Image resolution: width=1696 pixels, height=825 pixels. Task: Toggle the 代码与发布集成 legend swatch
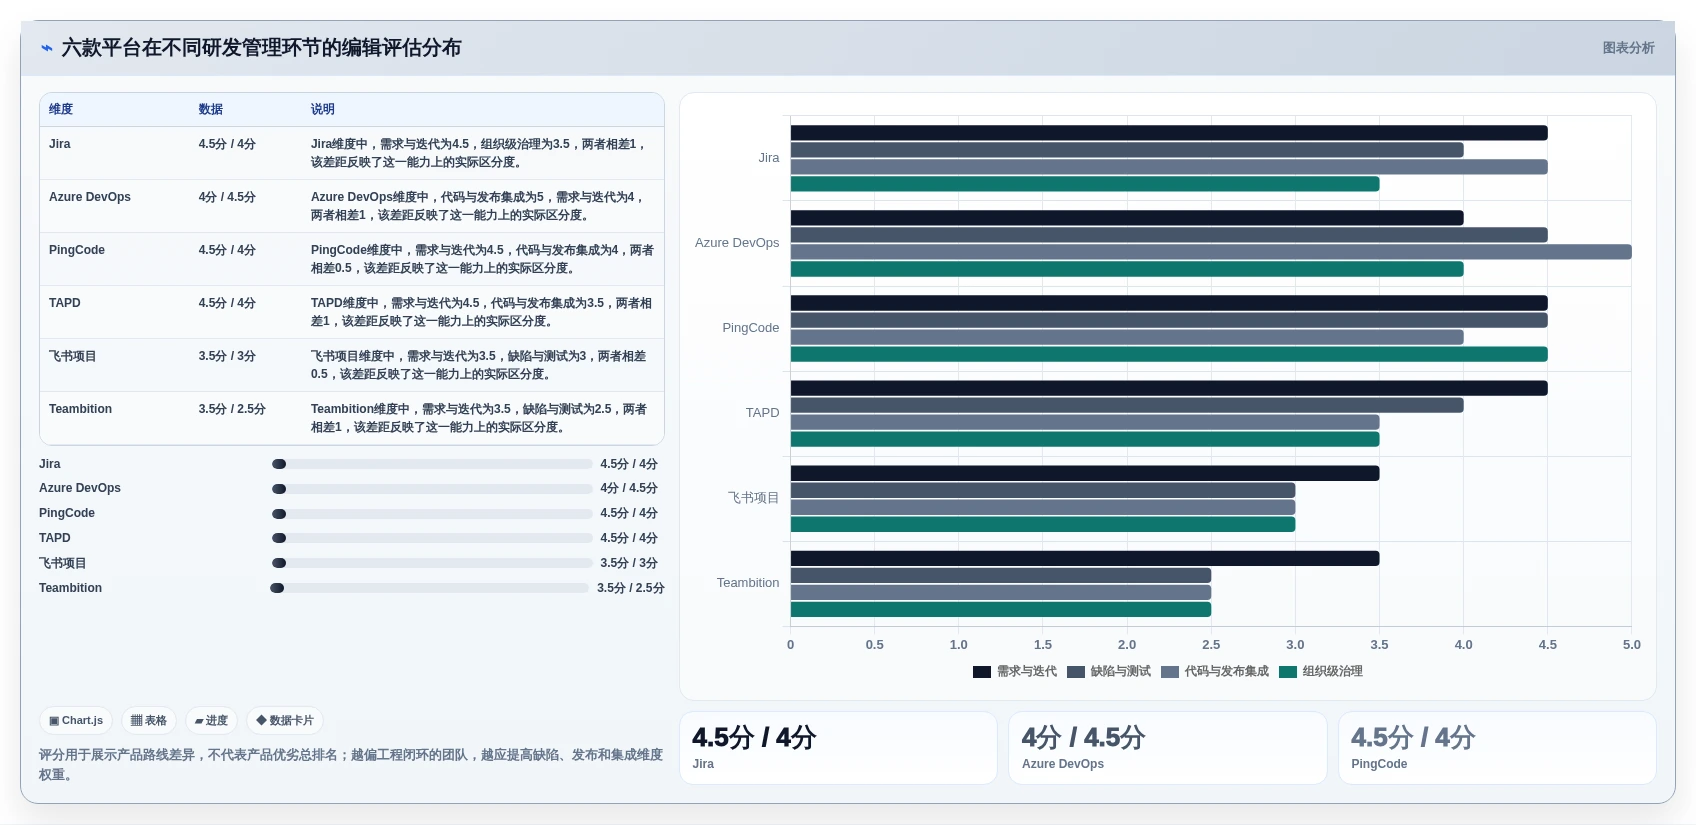point(1169,672)
